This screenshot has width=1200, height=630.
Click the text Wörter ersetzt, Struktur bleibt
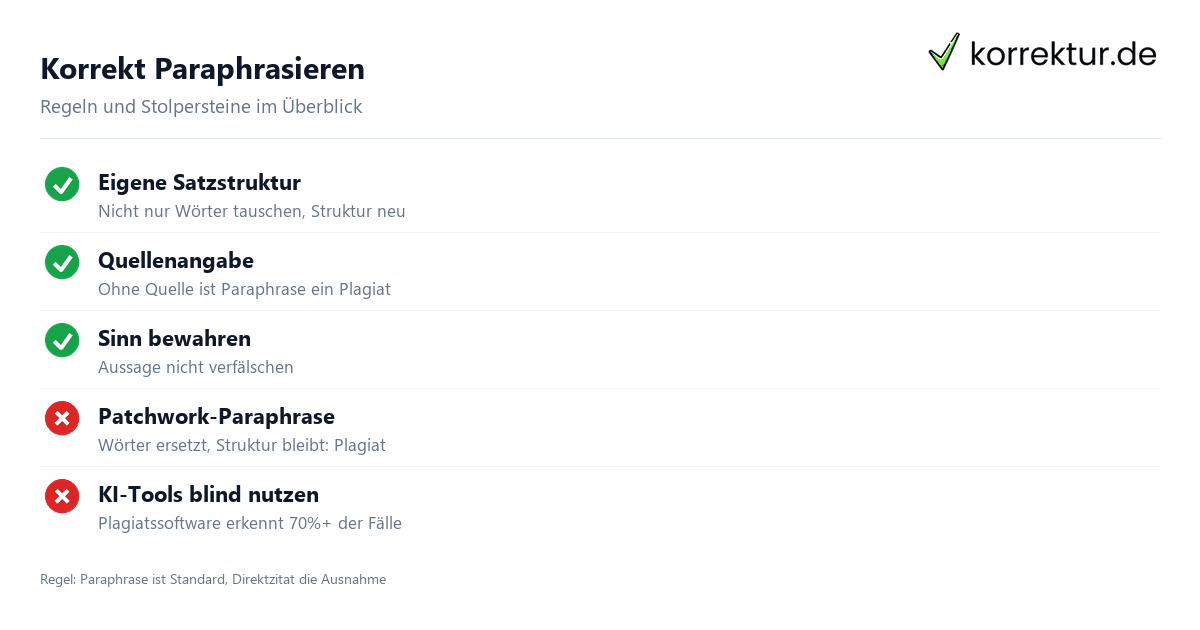214,445
